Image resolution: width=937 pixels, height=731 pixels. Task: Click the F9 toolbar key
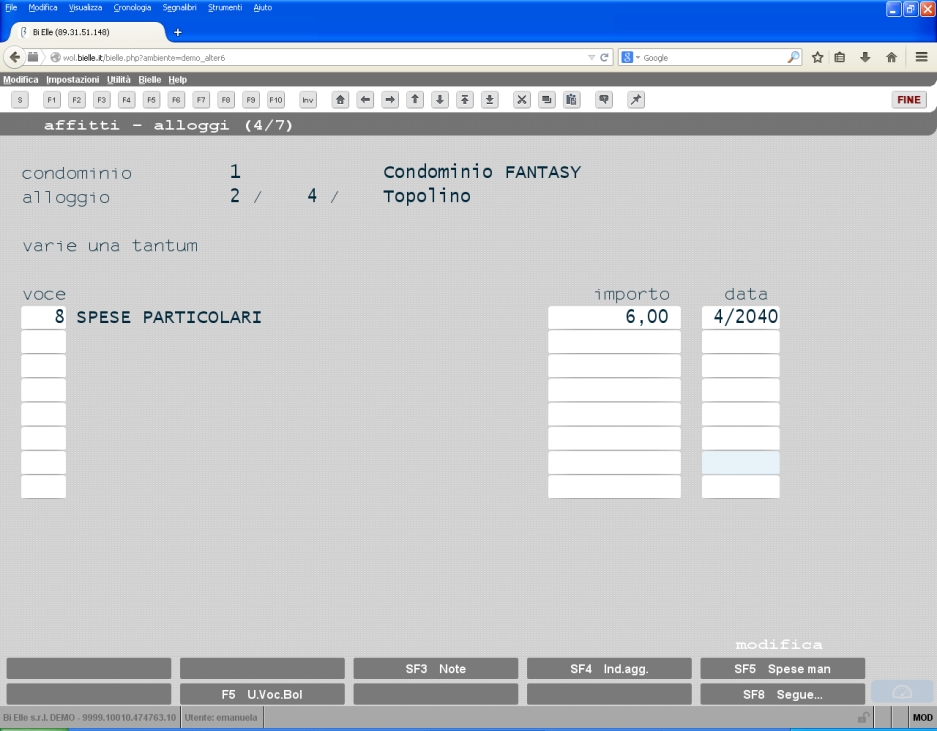(x=251, y=100)
